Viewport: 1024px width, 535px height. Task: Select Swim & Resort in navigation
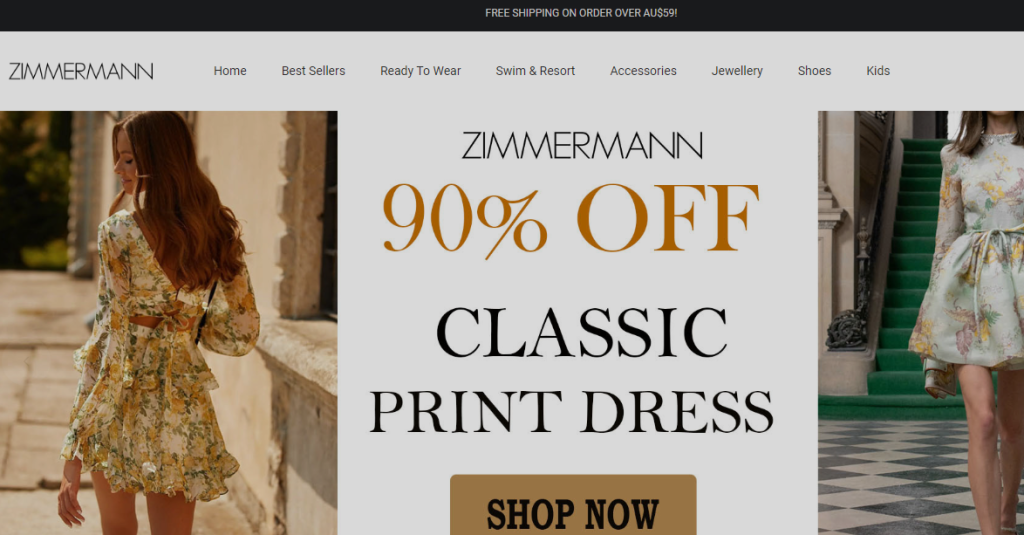point(536,71)
